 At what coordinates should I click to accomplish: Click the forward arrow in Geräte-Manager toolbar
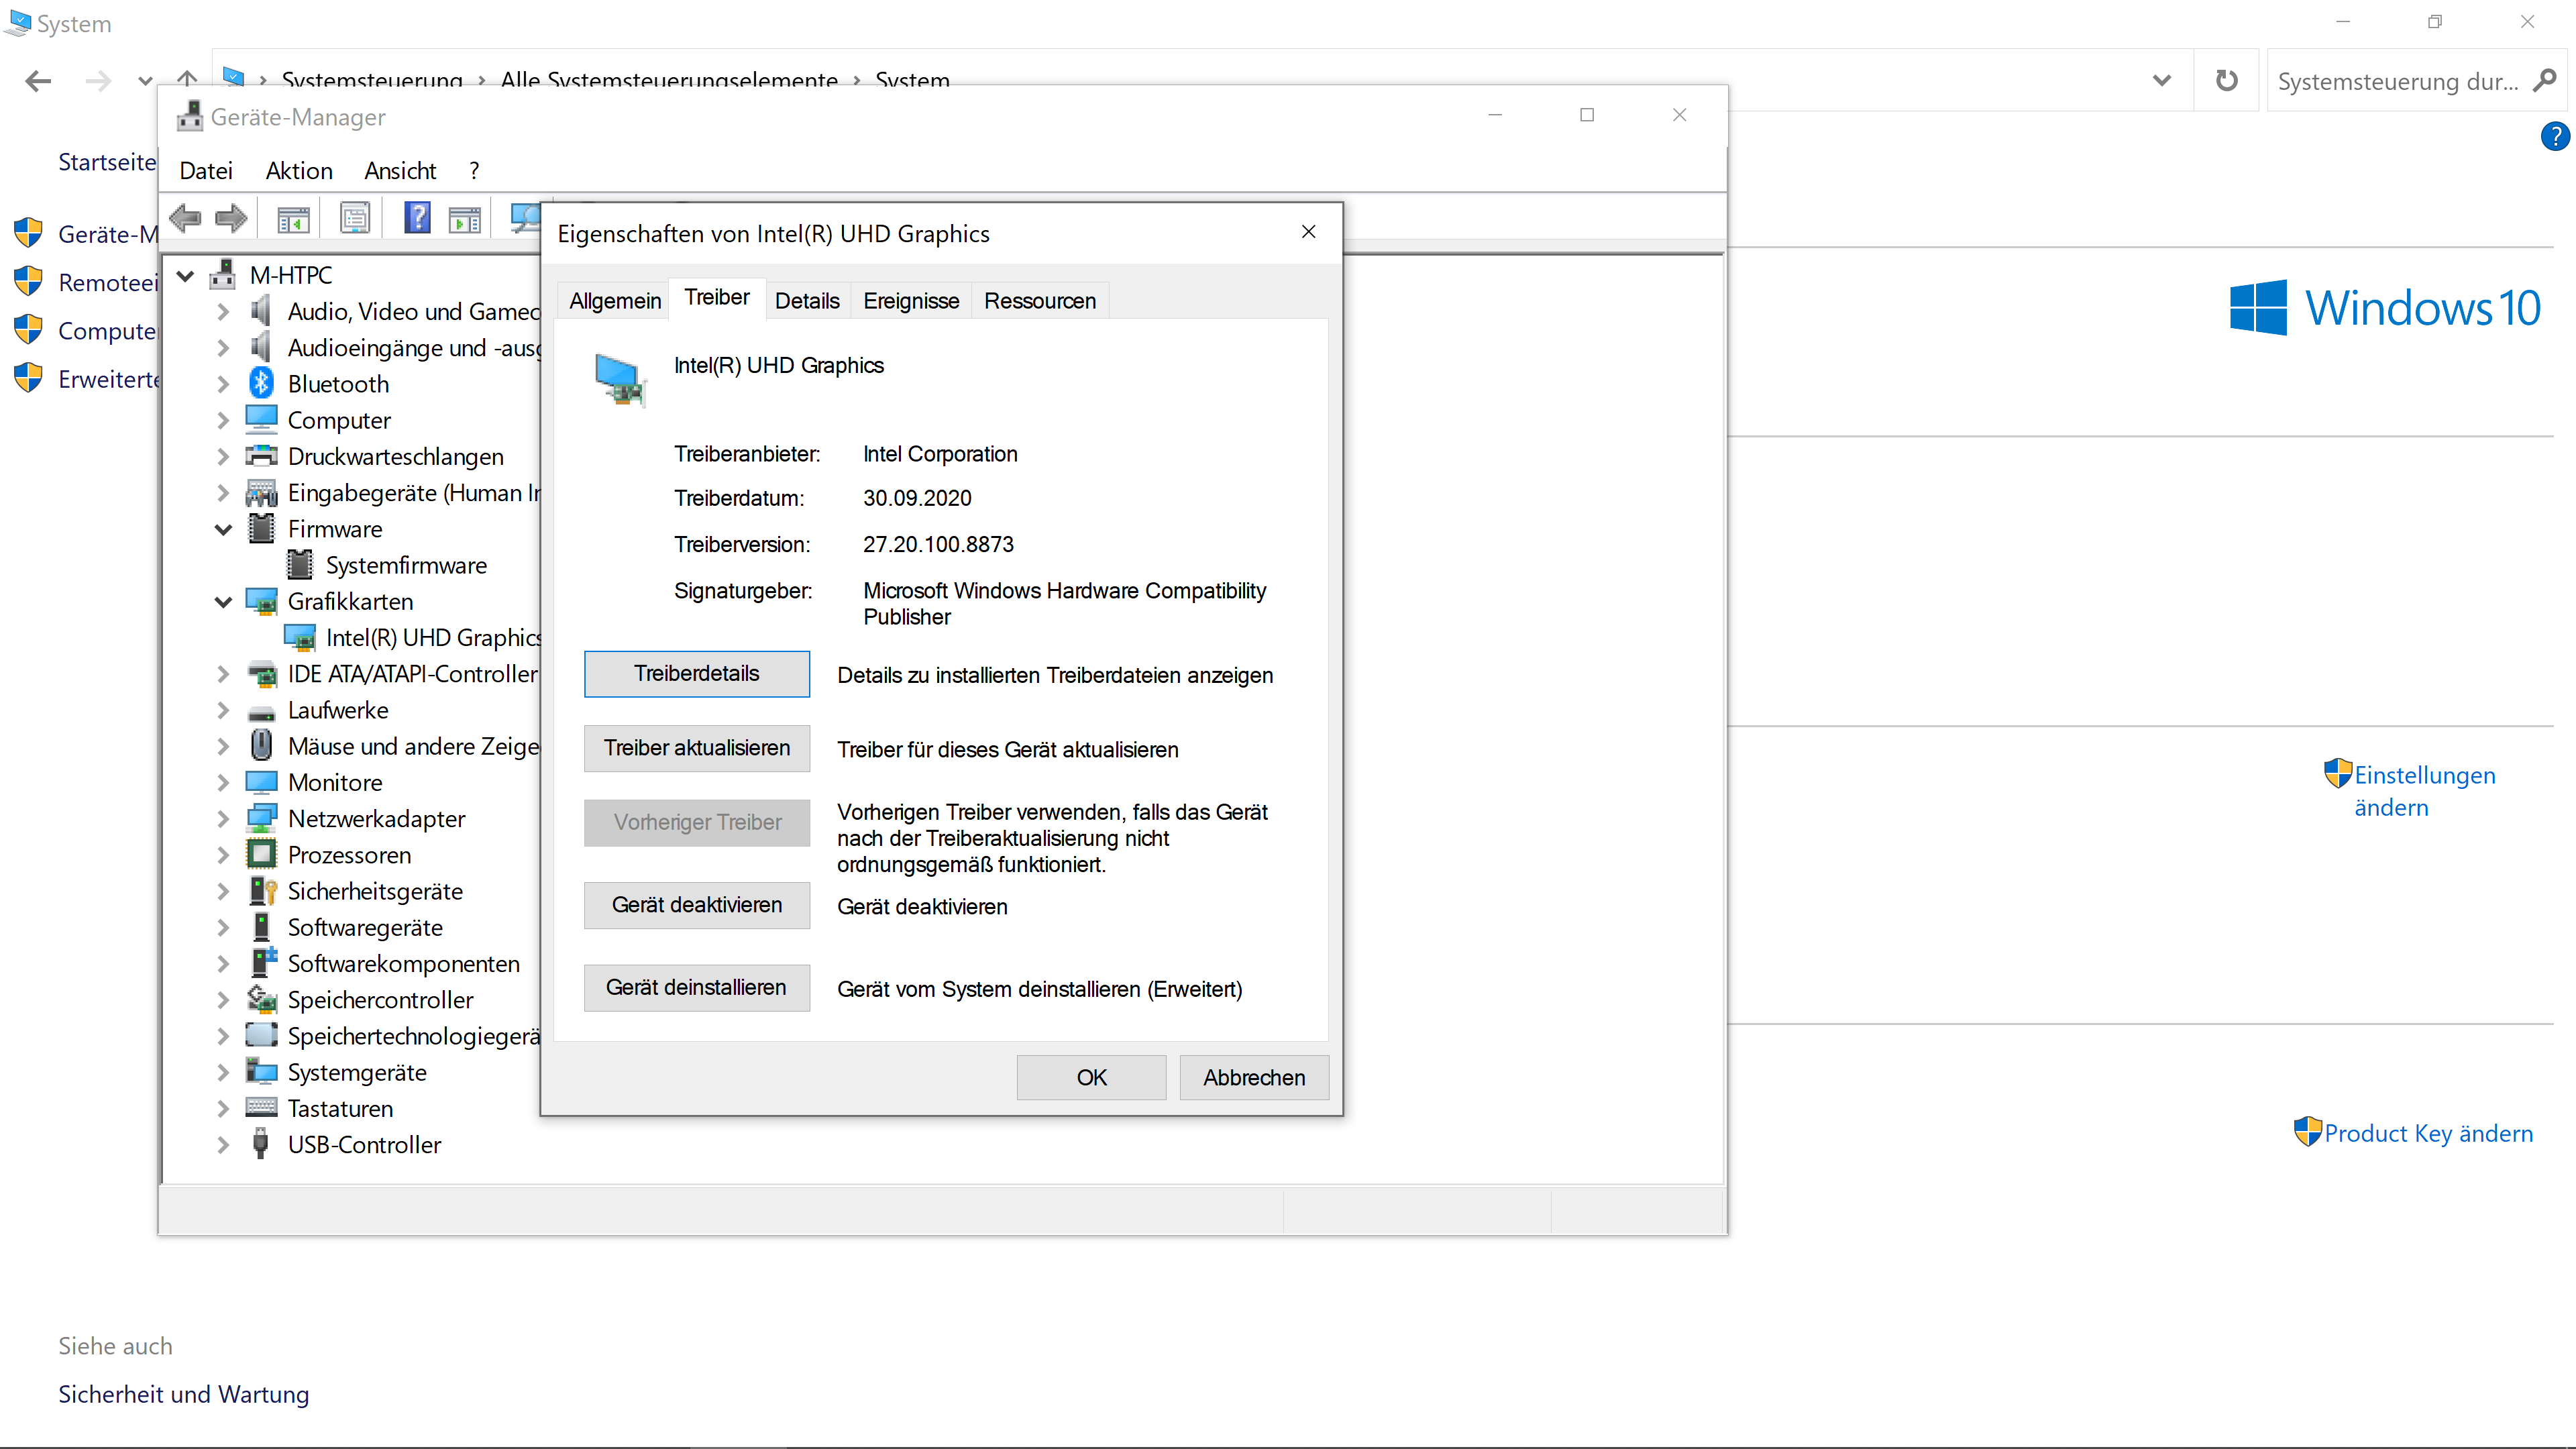click(231, 218)
